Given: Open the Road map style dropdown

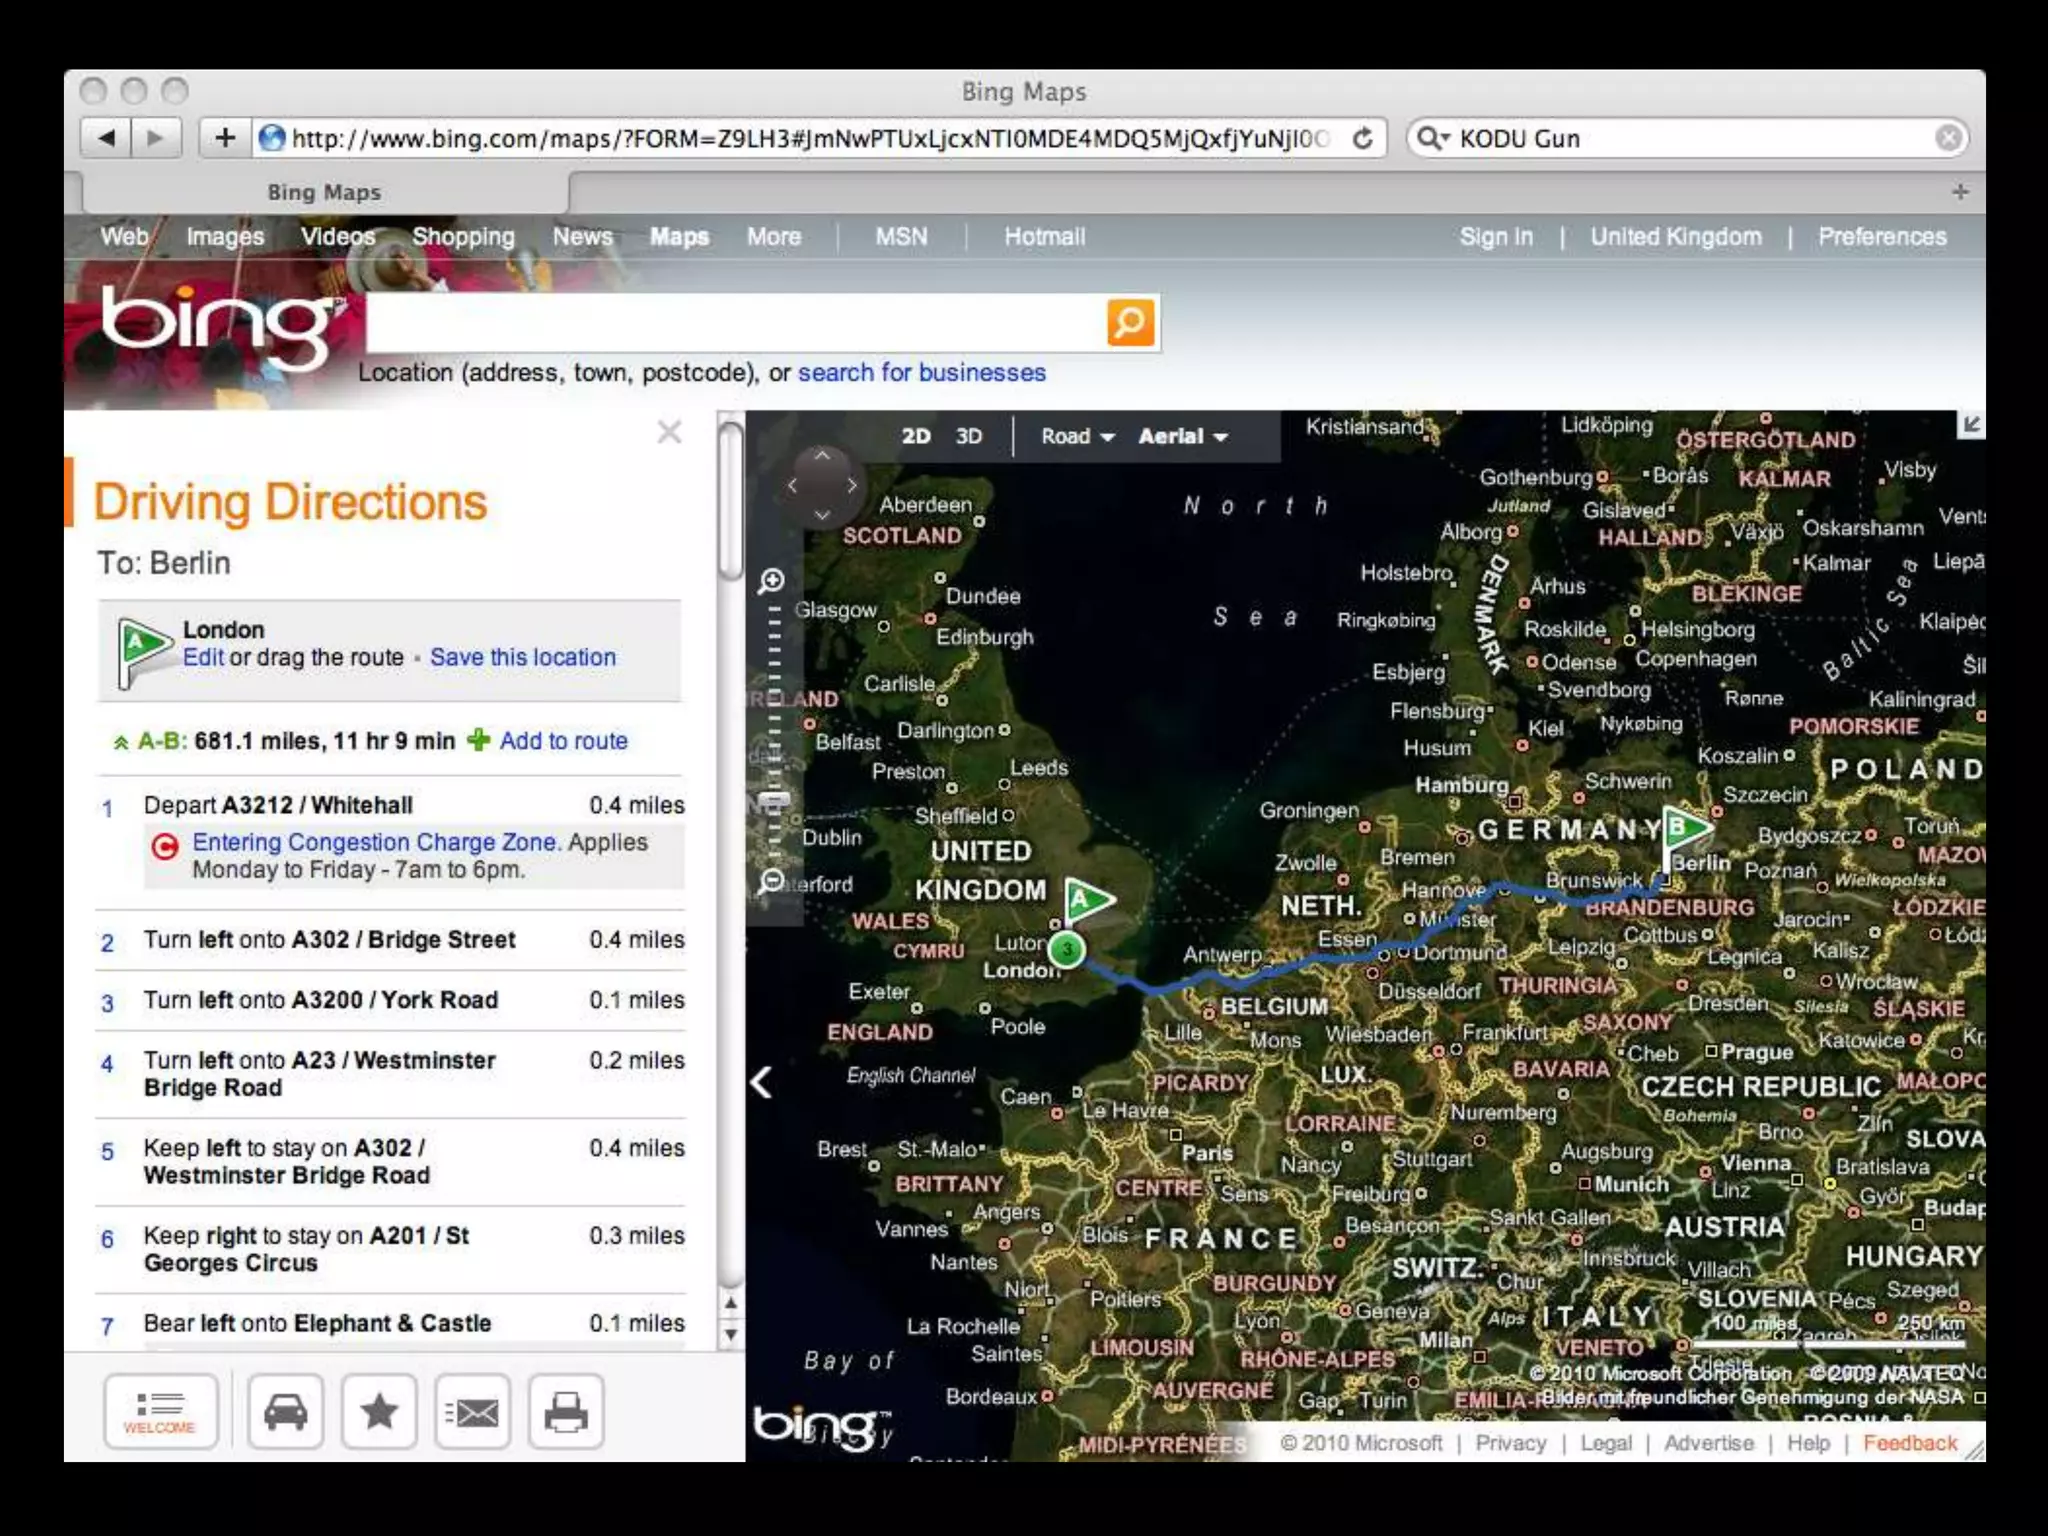Looking at the screenshot, I should tap(1077, 436).
